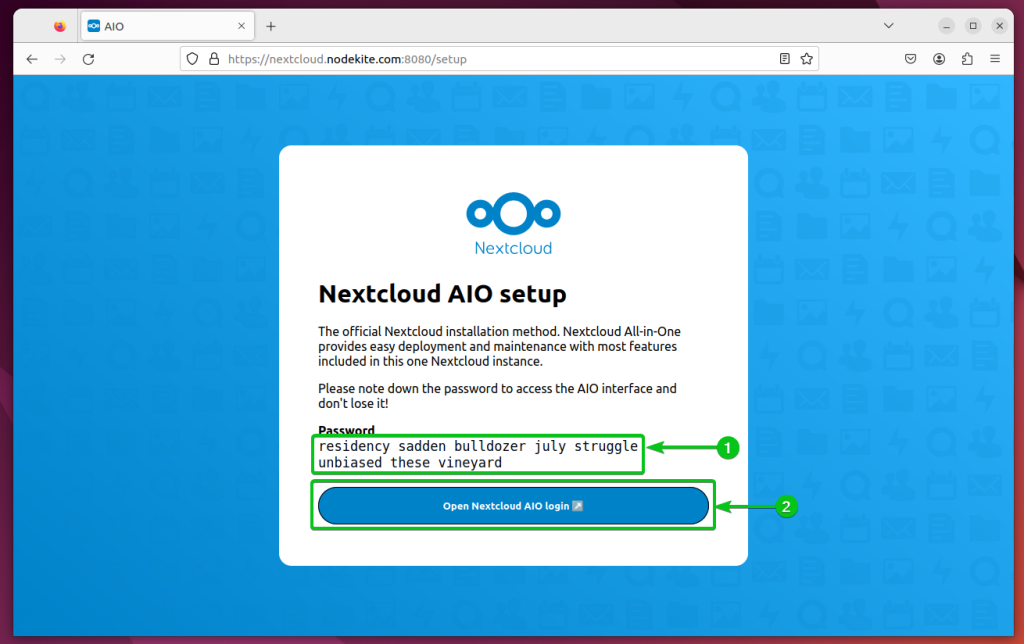
Task: Switch to reader view mode
Action: pos(784,58)
